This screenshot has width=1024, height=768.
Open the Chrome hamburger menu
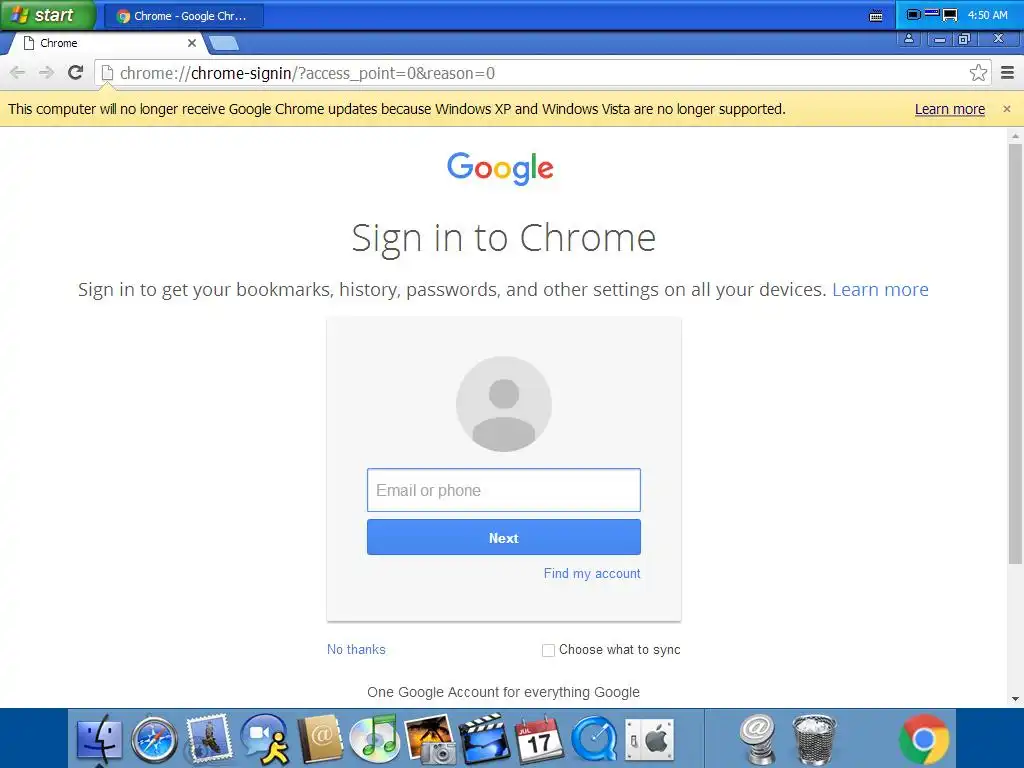click(x=1008, y=72)
